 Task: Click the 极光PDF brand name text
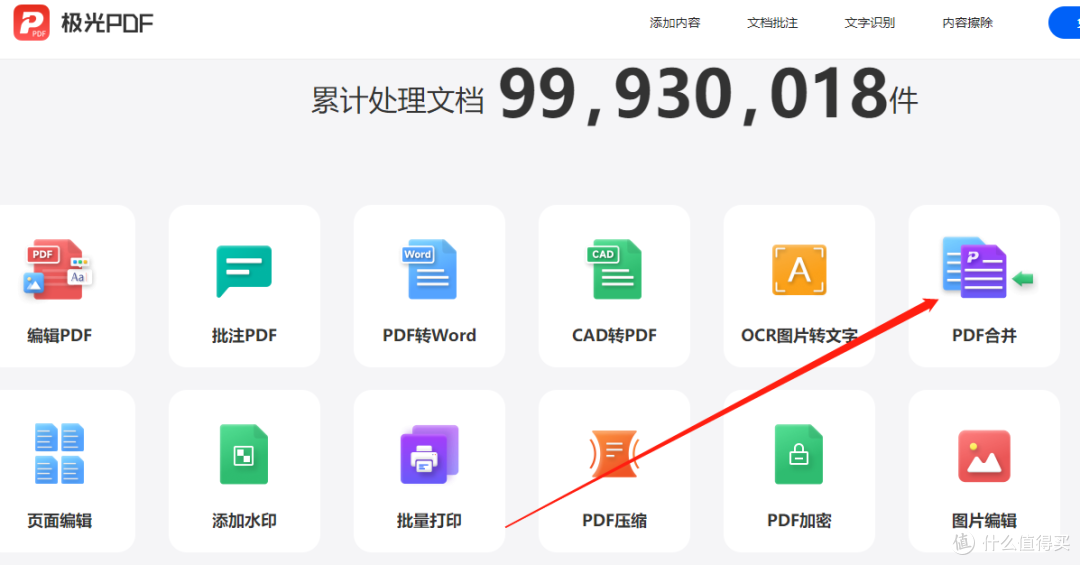107,23
